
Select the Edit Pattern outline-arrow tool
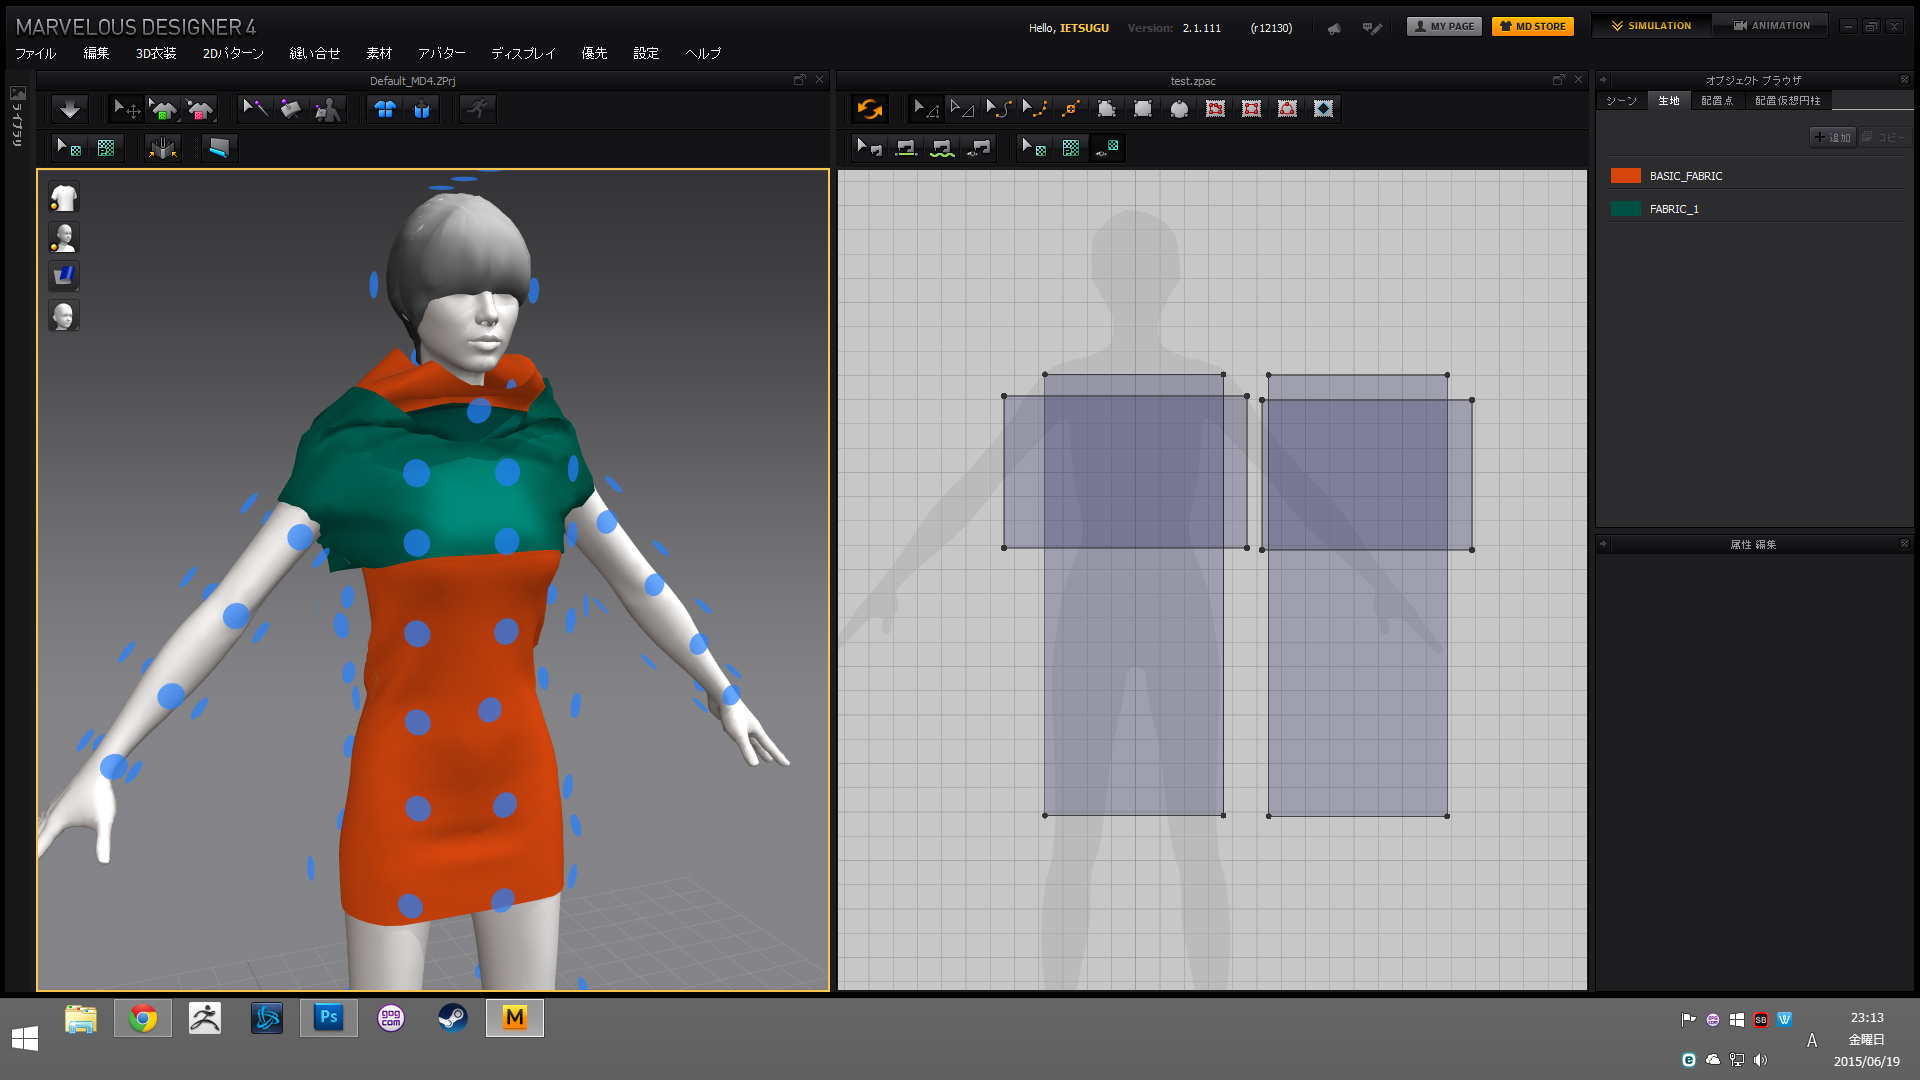[x=962, y=109]
